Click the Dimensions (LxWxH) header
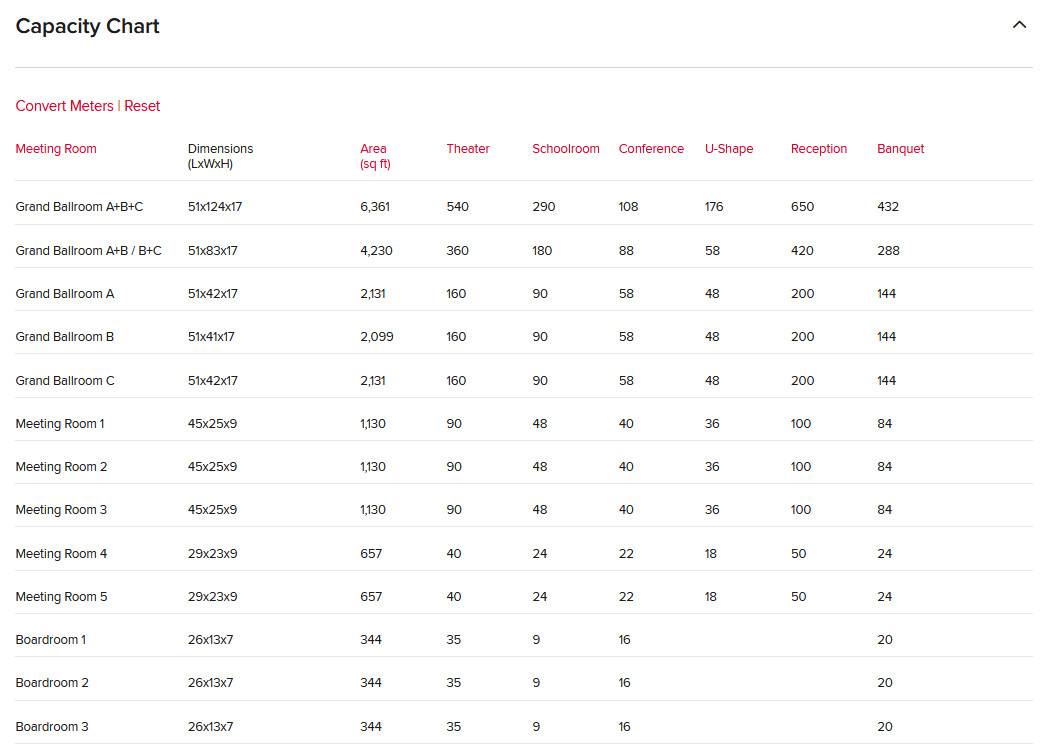 (220, 156)
